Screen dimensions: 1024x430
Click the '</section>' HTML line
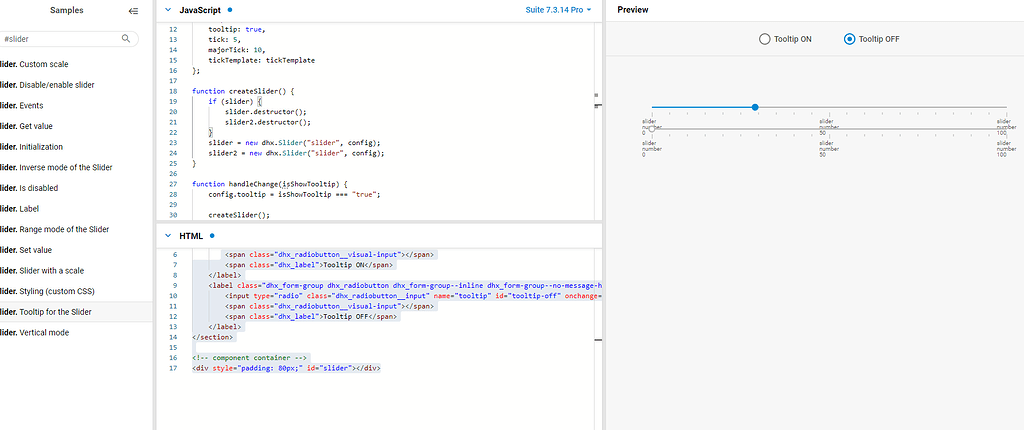pos(213,337)
